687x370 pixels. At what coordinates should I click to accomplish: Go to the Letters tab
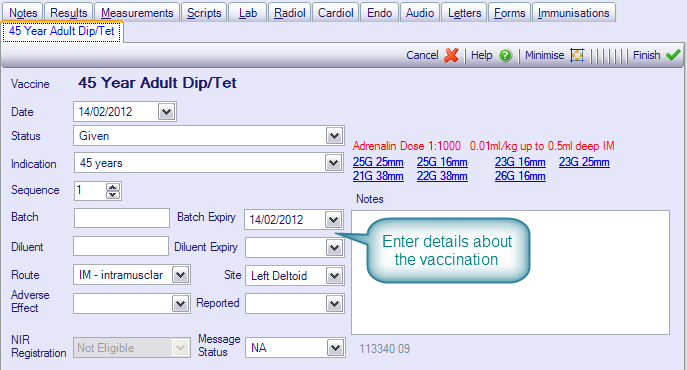coord(464,13)
